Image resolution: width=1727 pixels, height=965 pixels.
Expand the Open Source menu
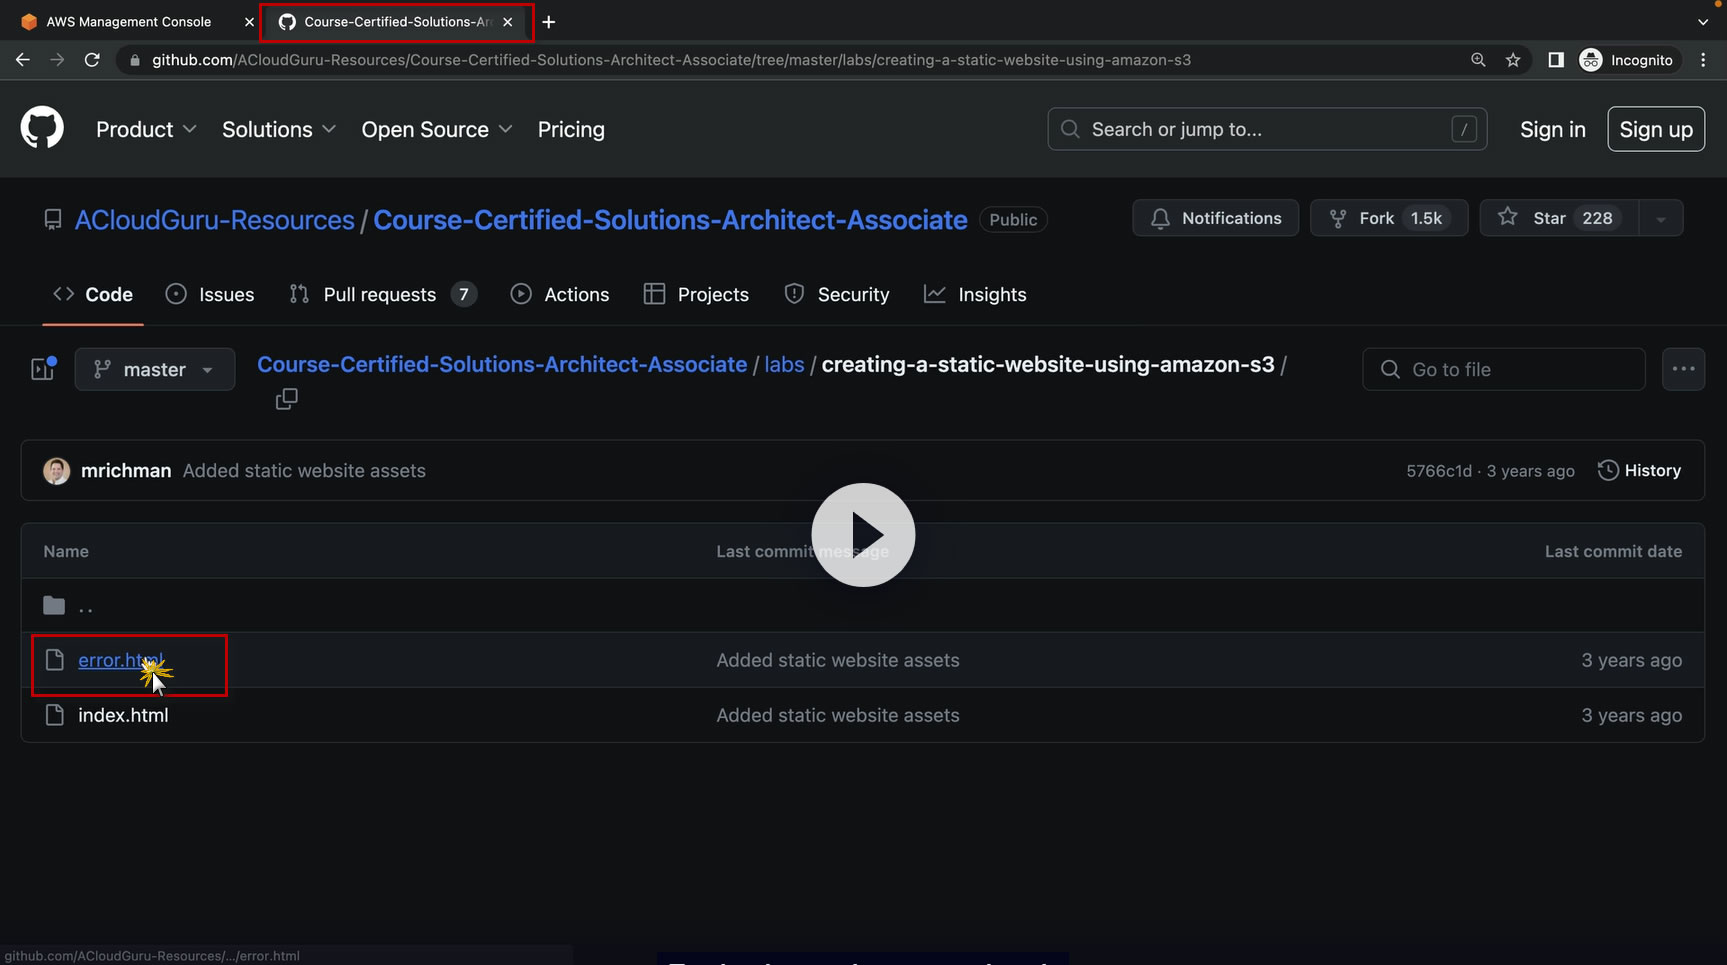point(437,130)
